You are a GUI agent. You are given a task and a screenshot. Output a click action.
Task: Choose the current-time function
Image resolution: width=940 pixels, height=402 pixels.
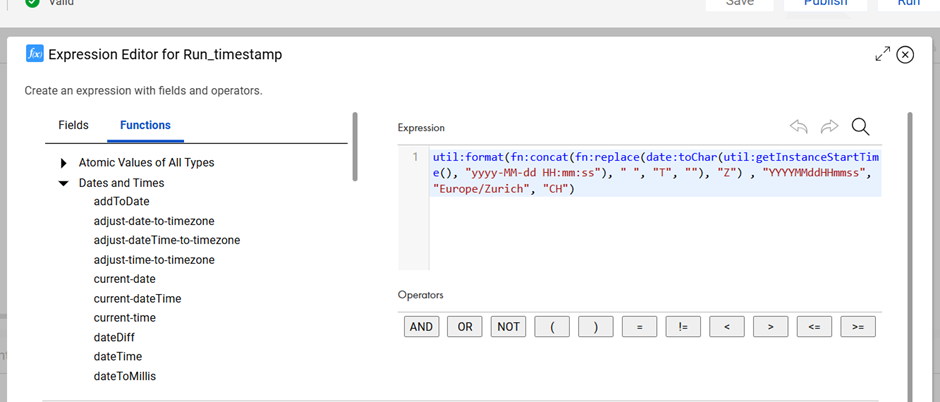(x=125, y=318)
